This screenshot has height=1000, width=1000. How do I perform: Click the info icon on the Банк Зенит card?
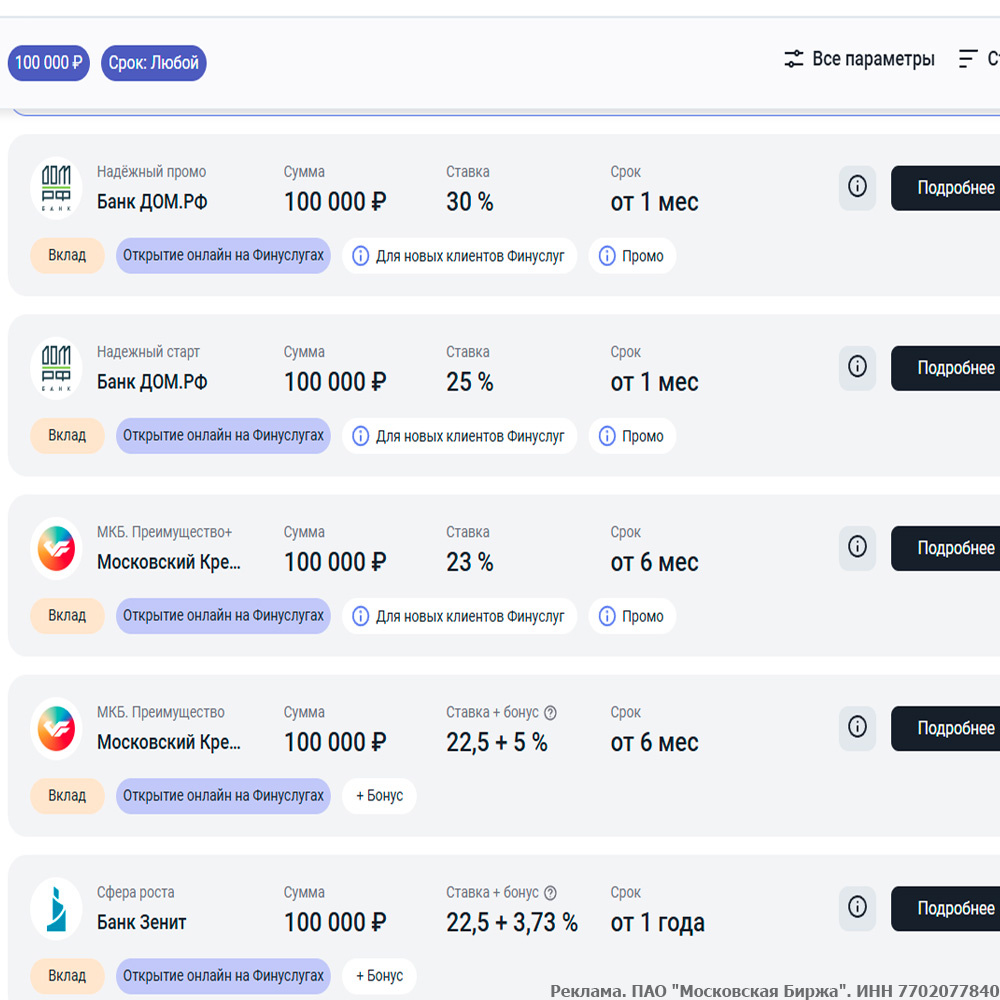(857, 908)
